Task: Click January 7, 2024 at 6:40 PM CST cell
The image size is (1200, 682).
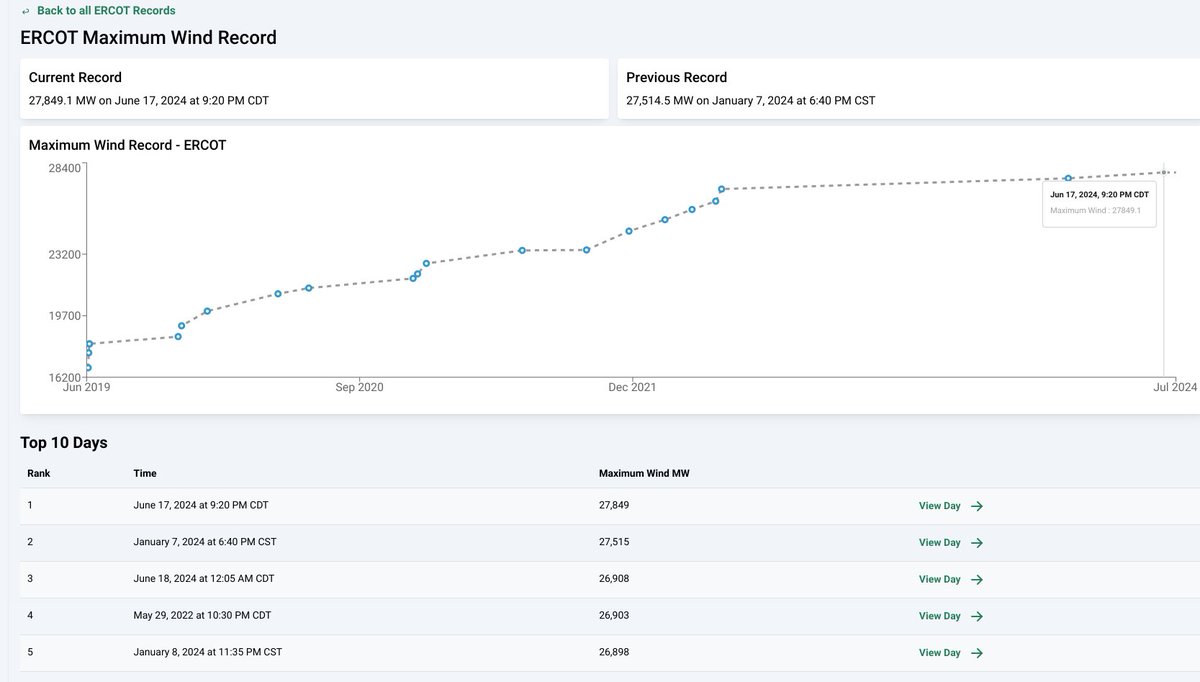Action: pos(205,541)
